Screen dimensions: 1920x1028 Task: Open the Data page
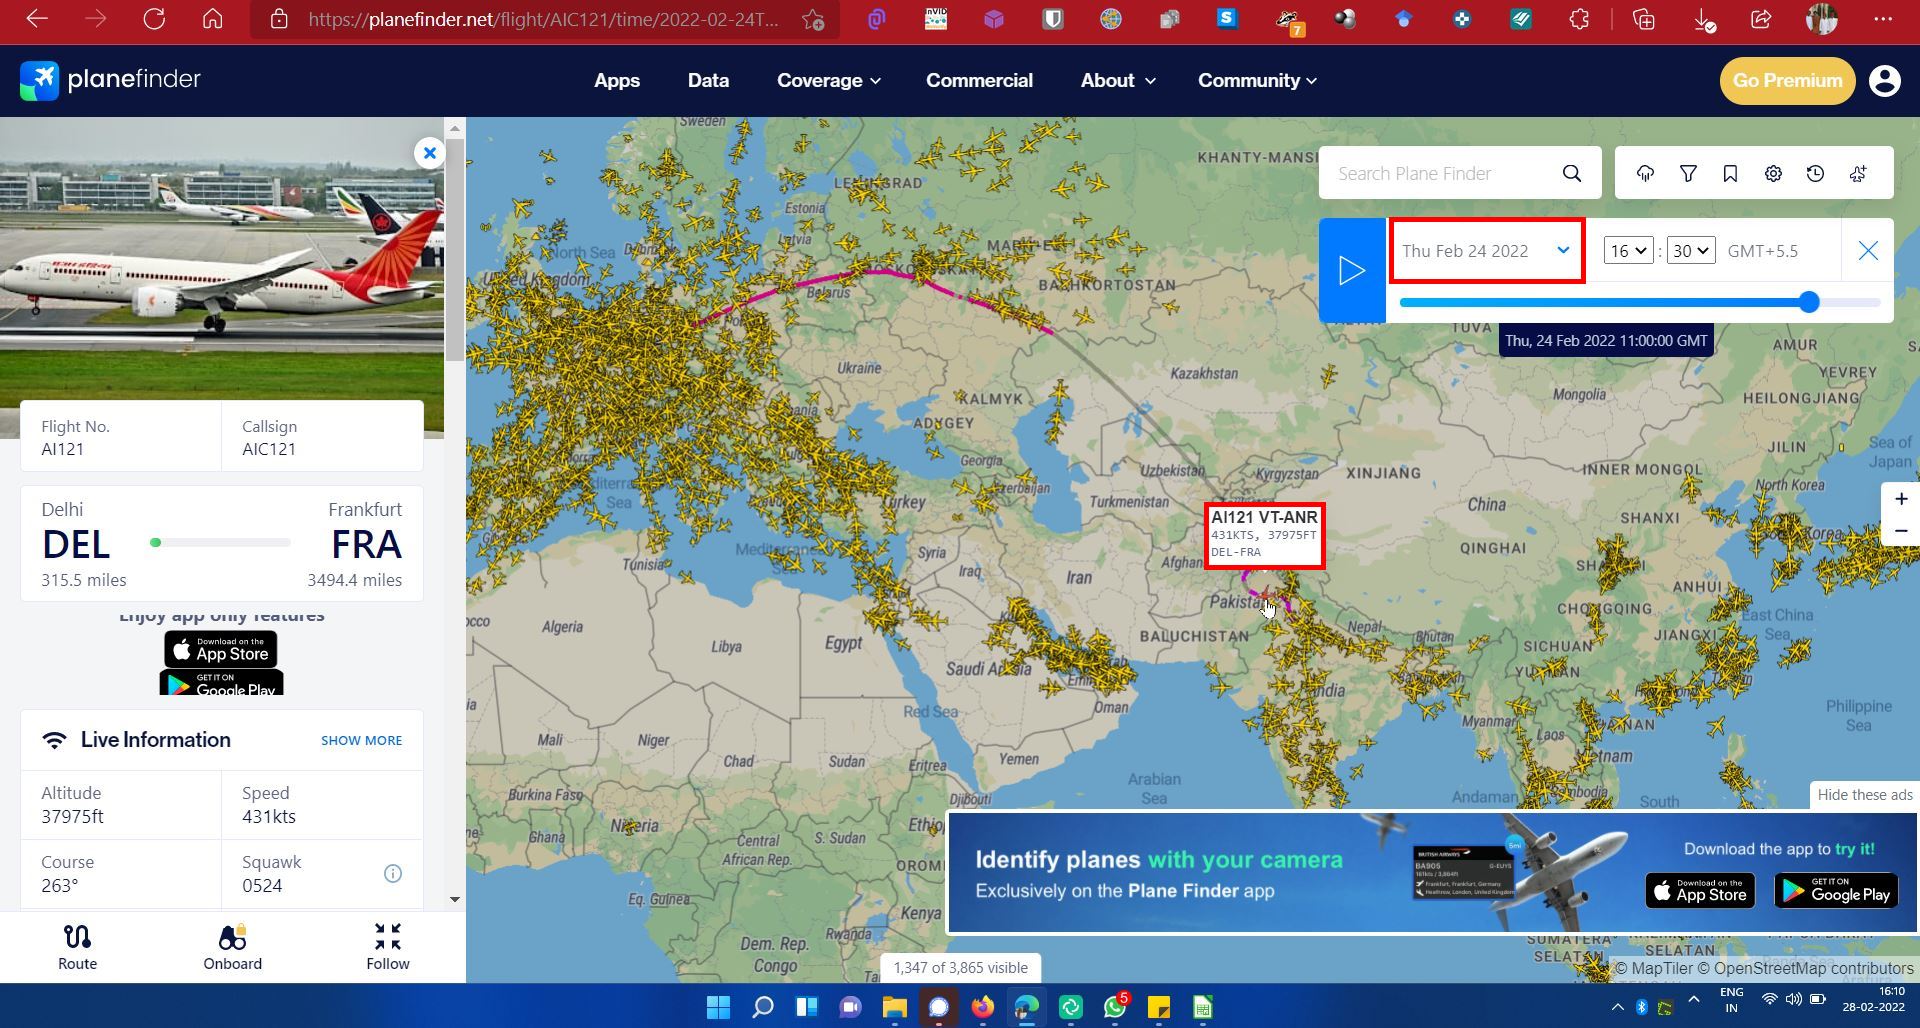(x=708, y=81)
